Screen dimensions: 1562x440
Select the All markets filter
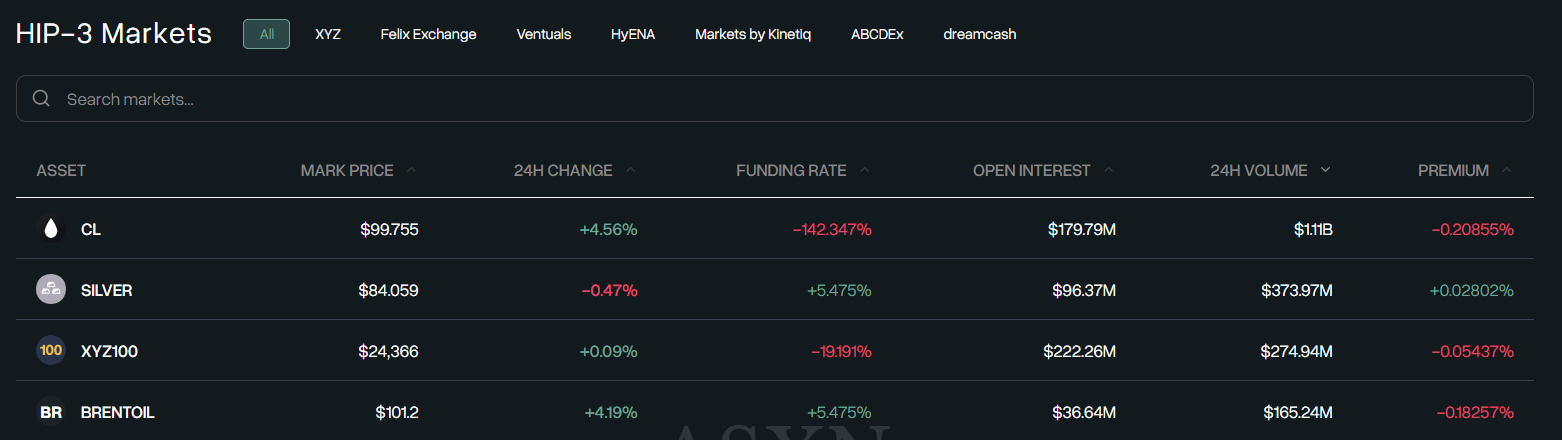pyautogui.click(x=267, y=34)
